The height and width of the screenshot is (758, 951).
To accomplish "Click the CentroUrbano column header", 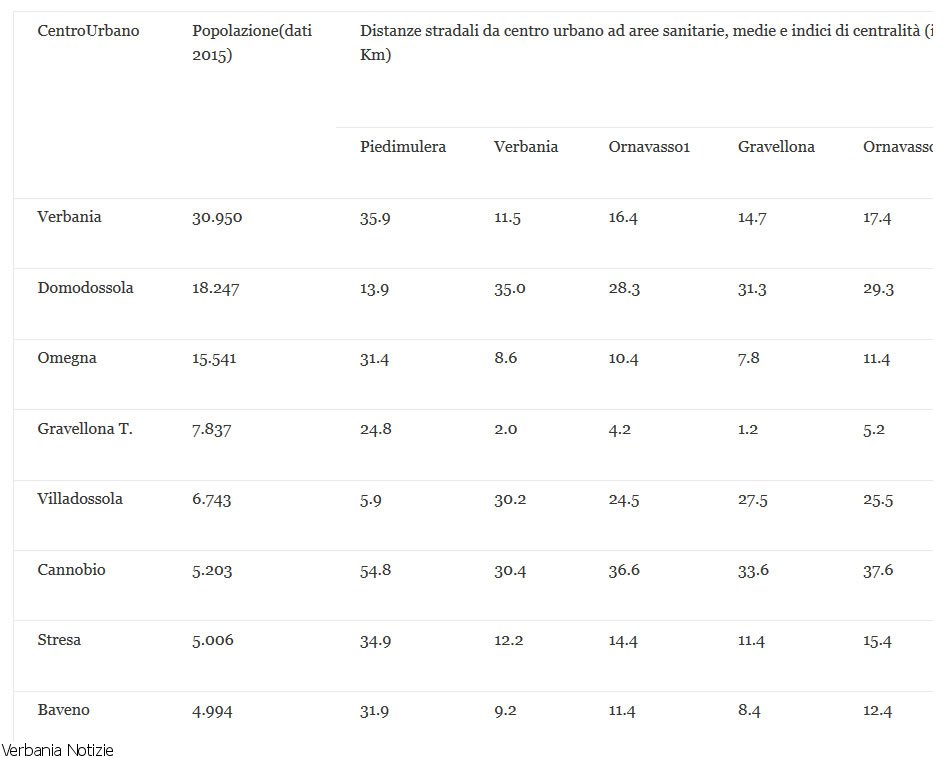I will tap(88, 31).
